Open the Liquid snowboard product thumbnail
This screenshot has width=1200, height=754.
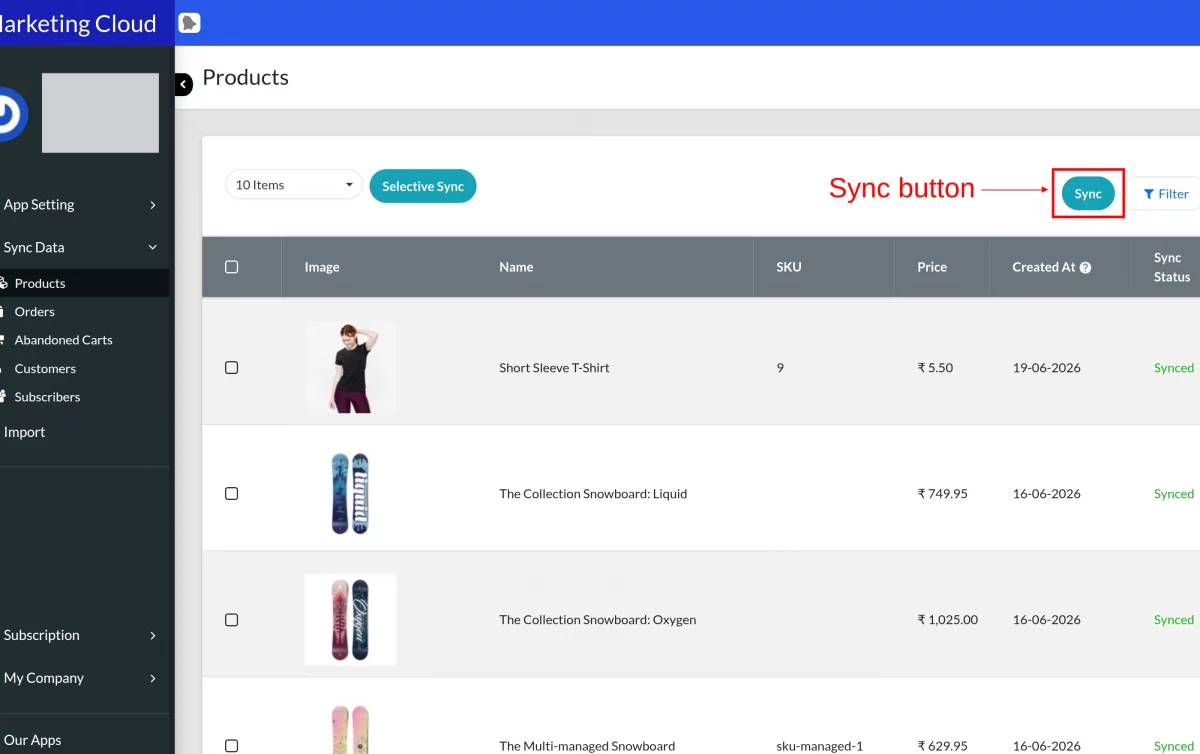(x=350, y=494)
